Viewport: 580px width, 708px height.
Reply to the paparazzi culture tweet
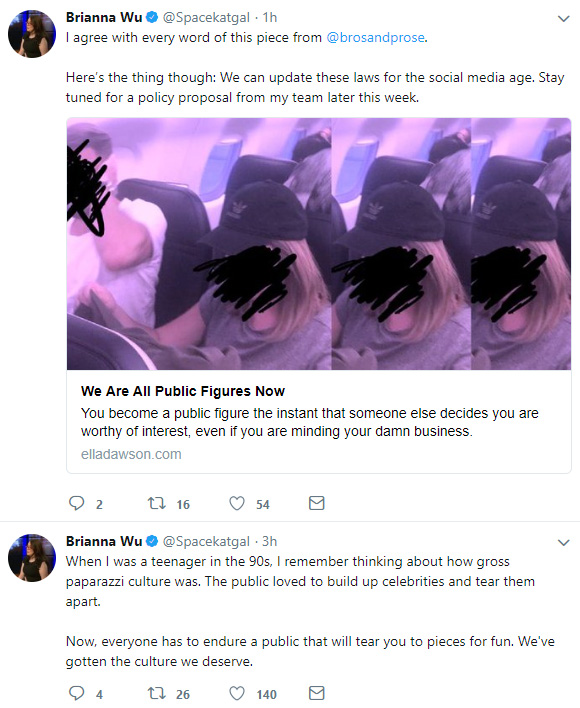76,693
